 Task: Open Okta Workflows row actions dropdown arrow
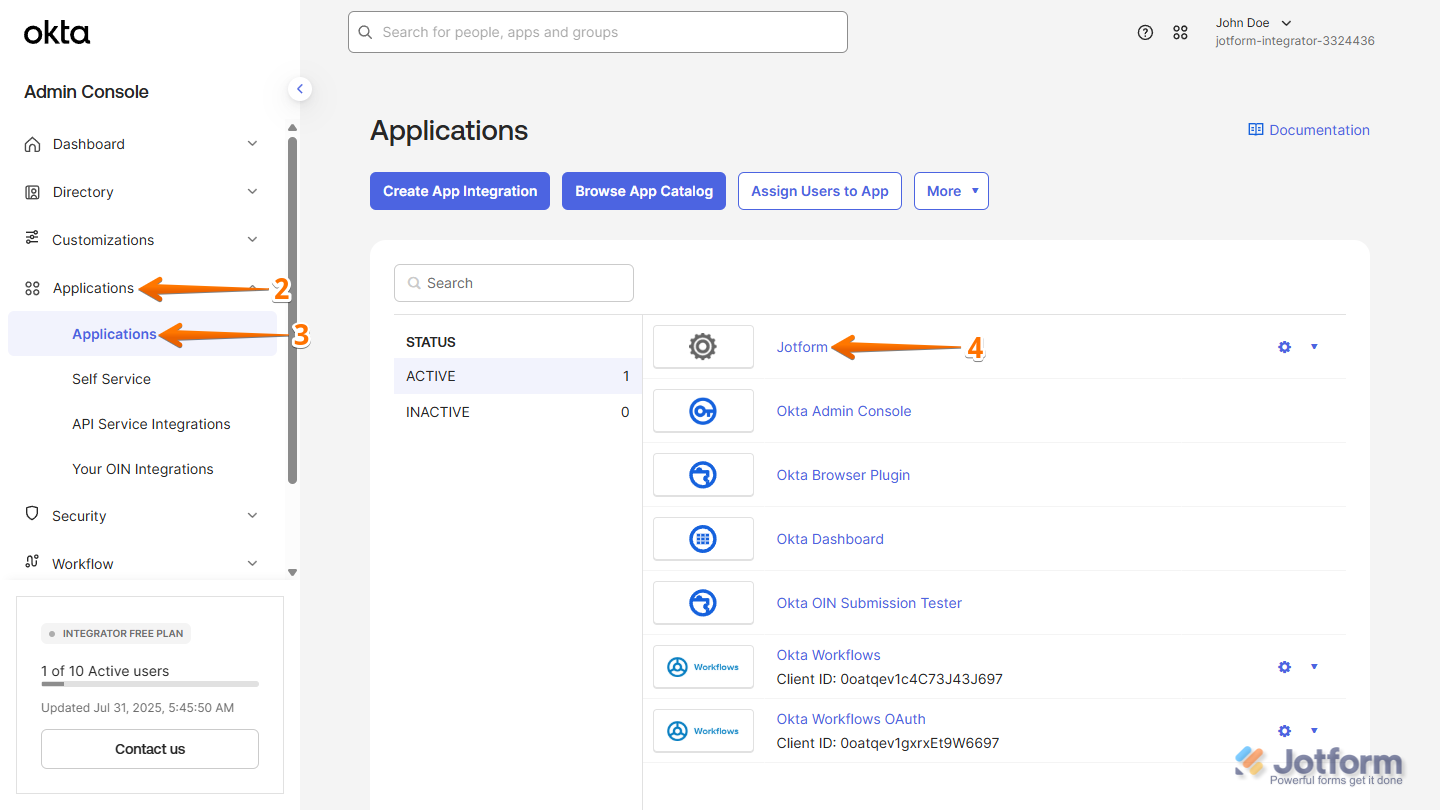click(x=1314, y=667)
